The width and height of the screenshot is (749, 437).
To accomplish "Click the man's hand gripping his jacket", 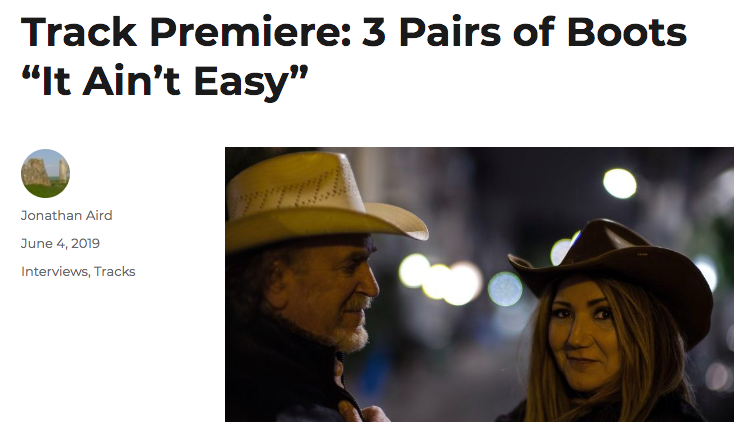I will 361,412.
